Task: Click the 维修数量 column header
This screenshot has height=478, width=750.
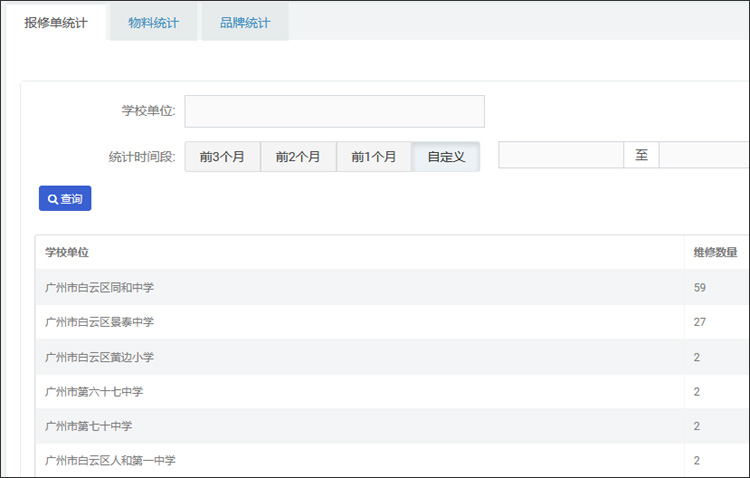Action: (715, 252)
